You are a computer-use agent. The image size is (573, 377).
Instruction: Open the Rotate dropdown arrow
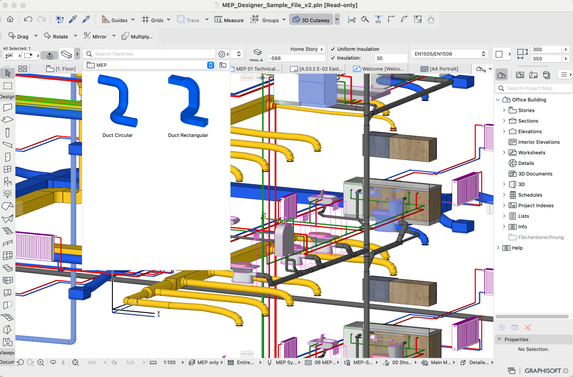tap(75, 36)
